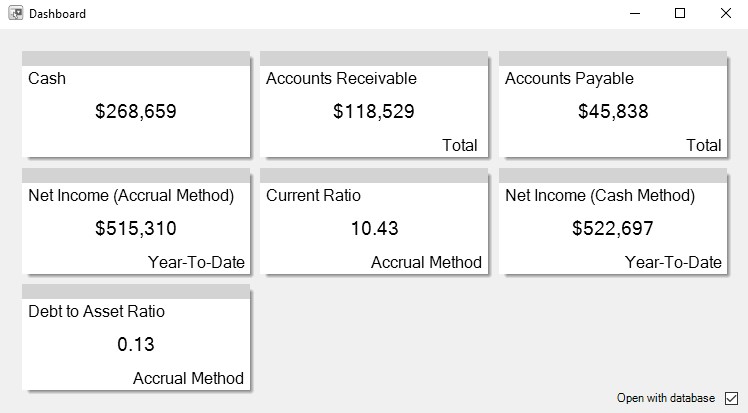Click the $118,529 receivable amount
748x413 pixels.
point(373,112)
